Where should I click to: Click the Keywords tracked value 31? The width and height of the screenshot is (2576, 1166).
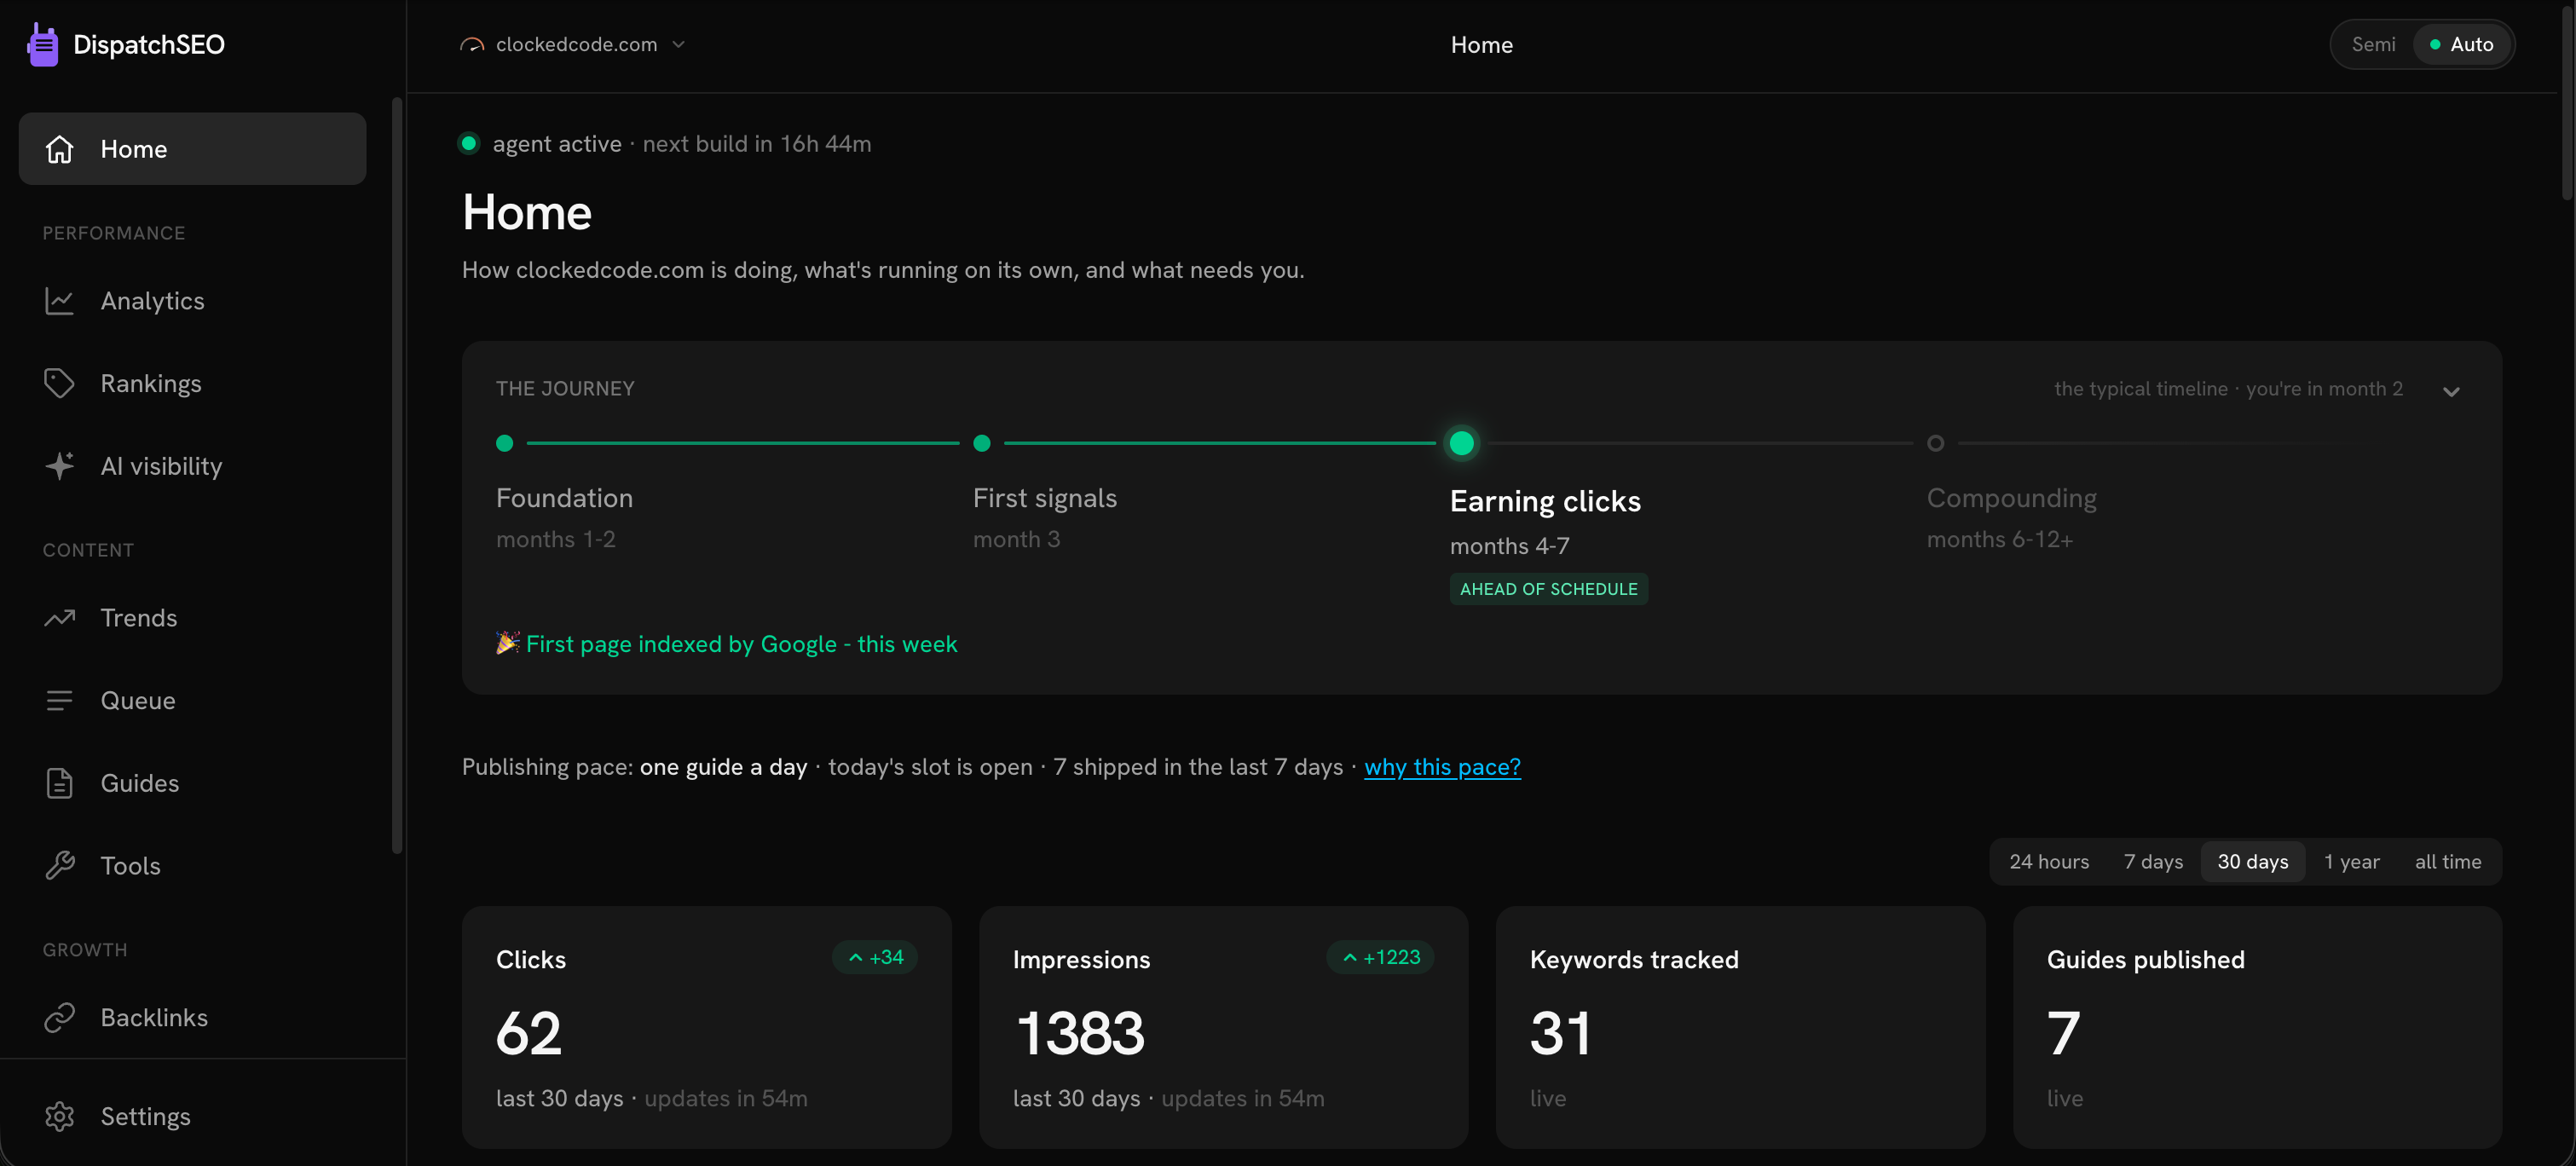[1560, 1034]
